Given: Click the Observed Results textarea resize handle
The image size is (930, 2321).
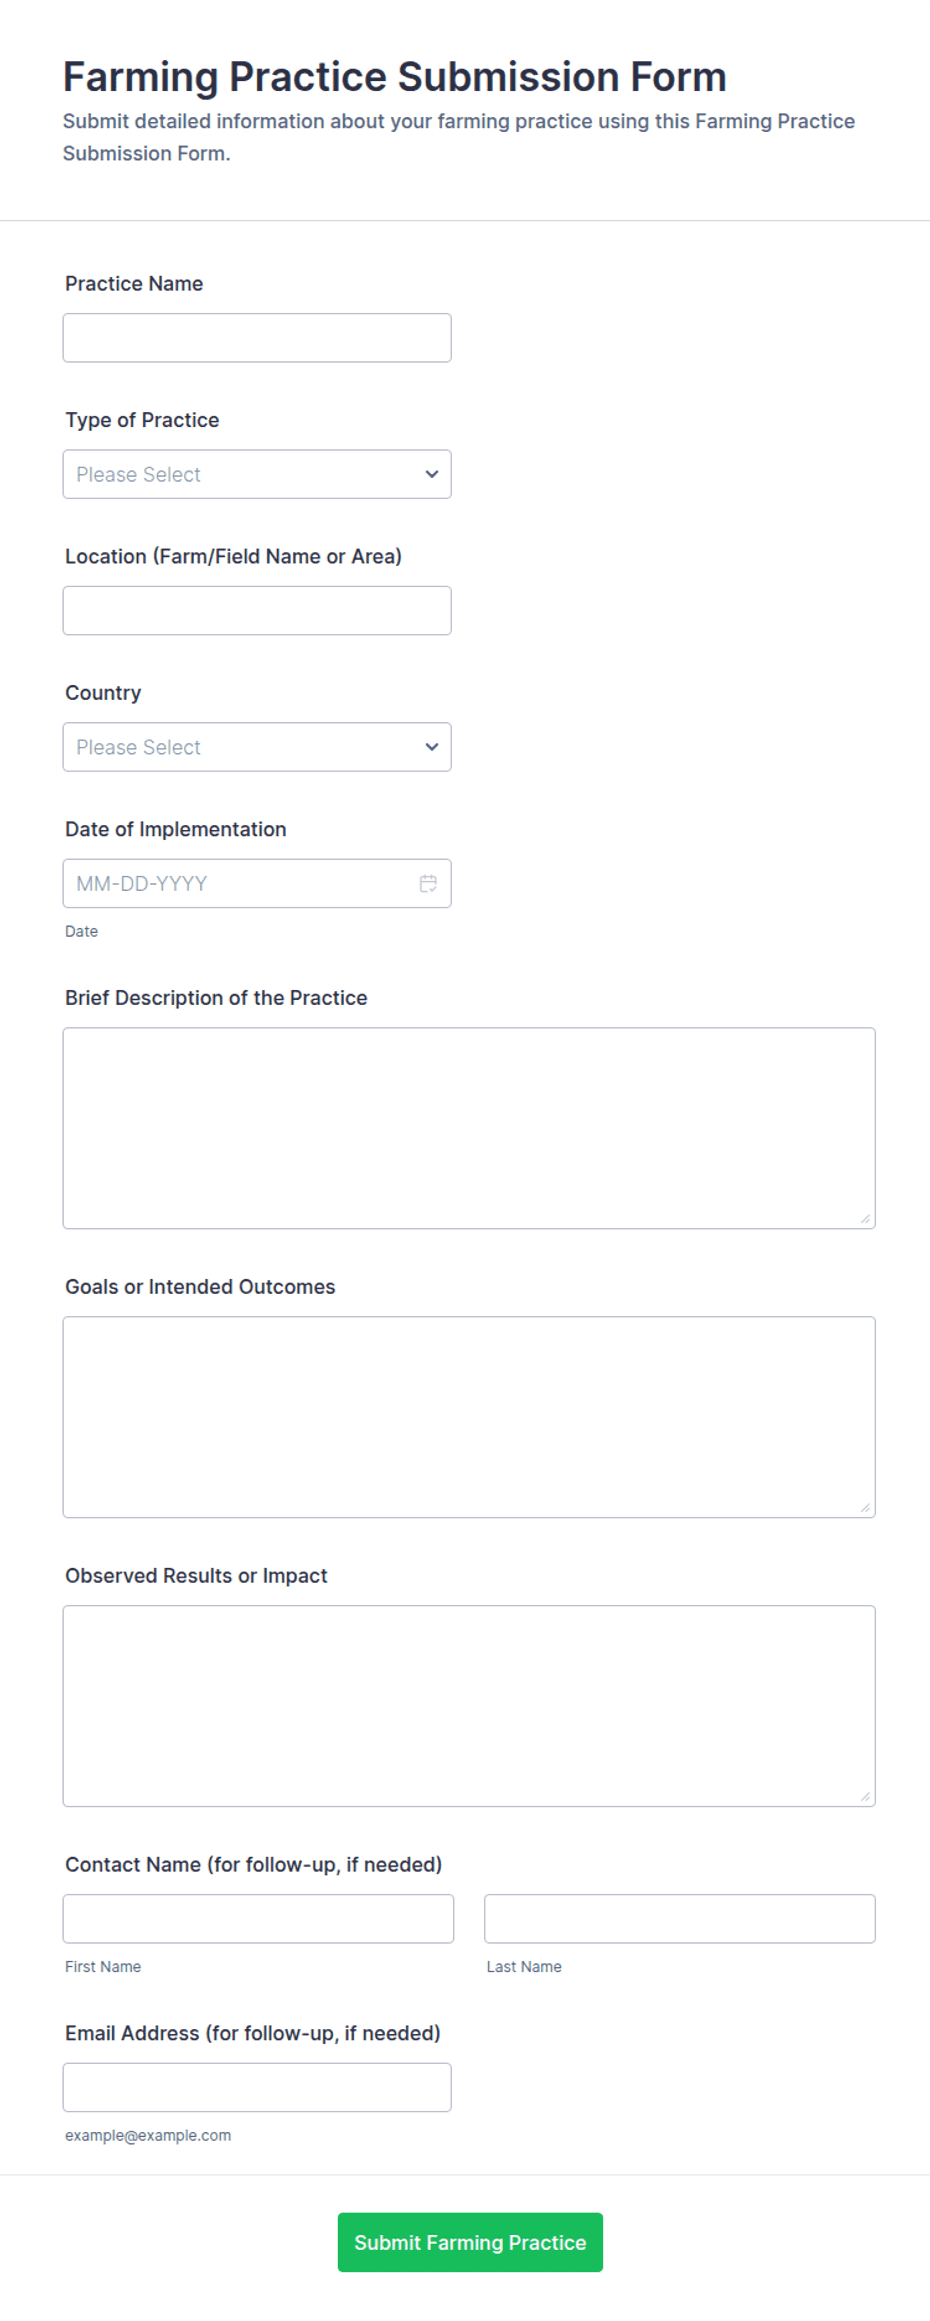Looking at the screenshot, I should tap(865, 1796).
